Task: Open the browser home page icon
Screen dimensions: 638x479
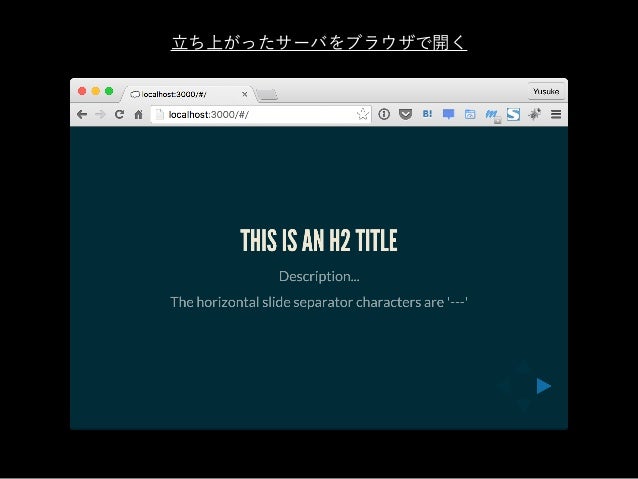Action: pyautogui.click(x=138, y=114)
